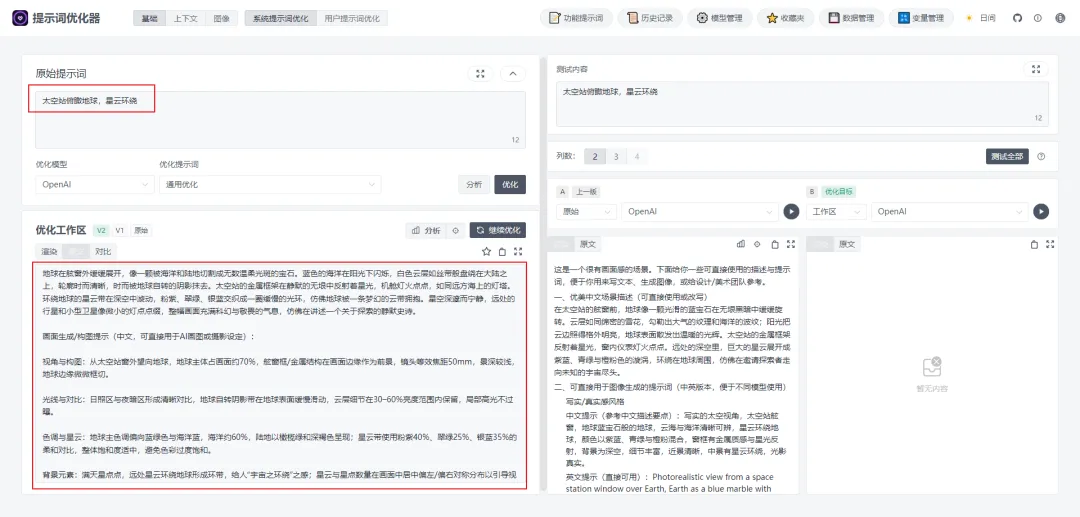This screenshot has width=1080, height=517.
Task: Copy column A result via clipboard icon
Action: (775, 244)
